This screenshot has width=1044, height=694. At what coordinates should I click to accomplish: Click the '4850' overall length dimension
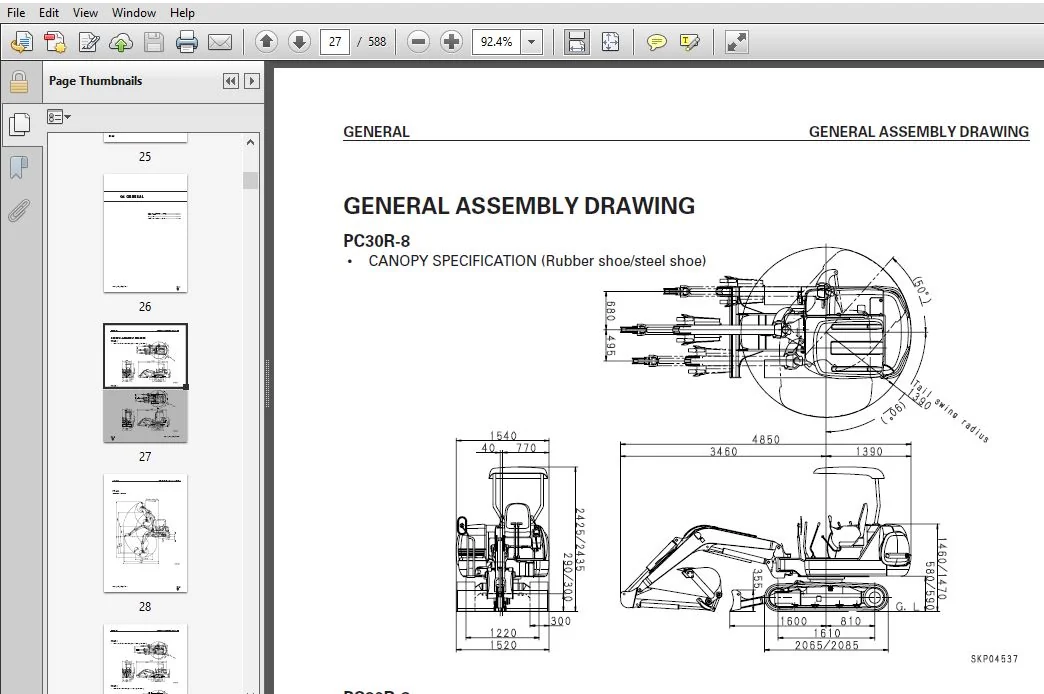pyautogui.click(x=766, y=440)
